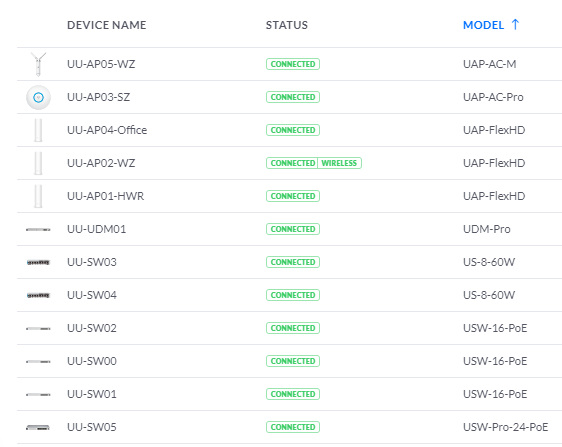562x447 pixels.
Task: Click the CONNECTED badge for UU-UDM01
Action: (293, 229)
